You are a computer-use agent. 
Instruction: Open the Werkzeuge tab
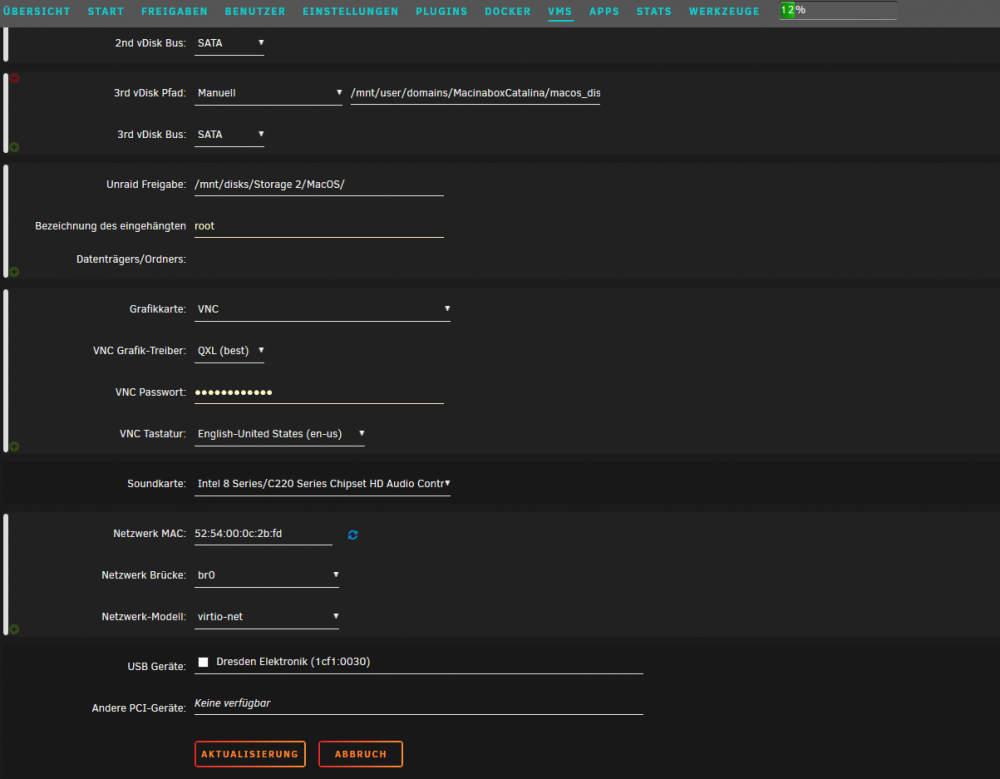point(724,11)
